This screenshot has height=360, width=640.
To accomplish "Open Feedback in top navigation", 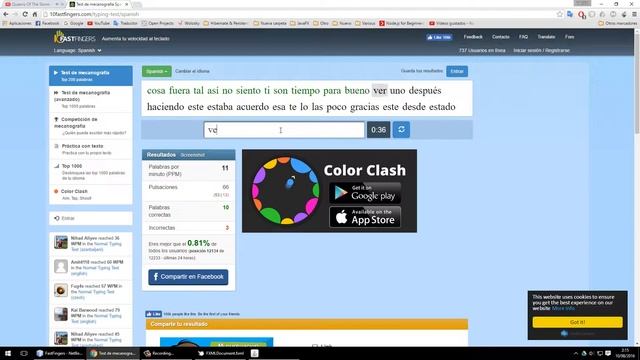I will pyautogui.click(x=473, y=37).
